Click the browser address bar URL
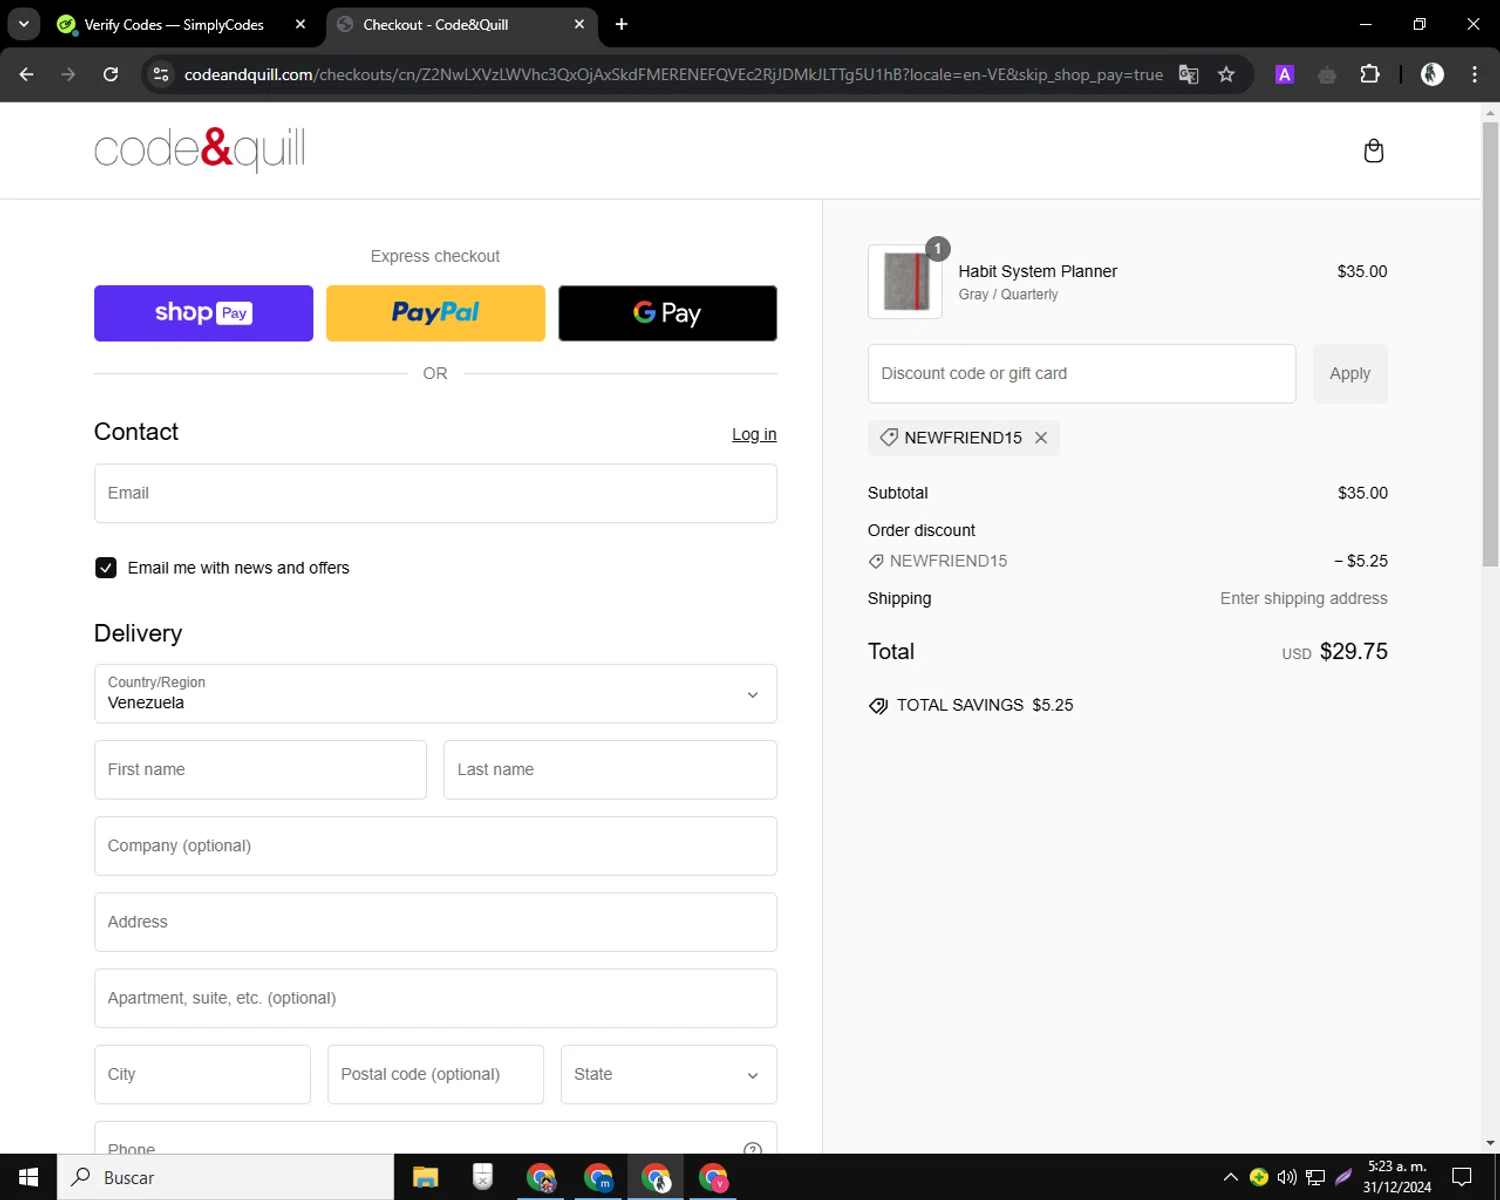Viewport: 1500px width, 1200px height. [673, 75]
